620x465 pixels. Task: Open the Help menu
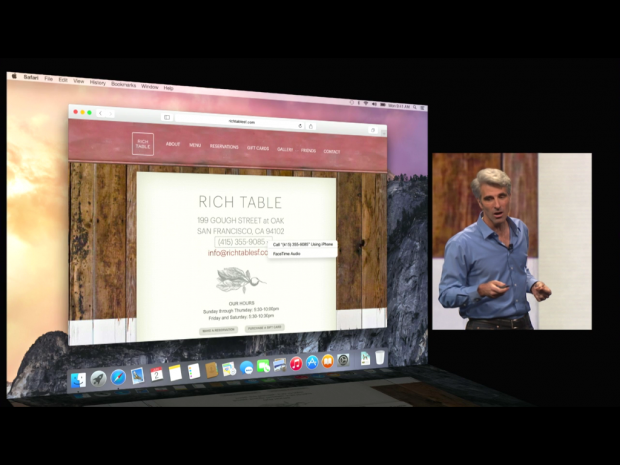[x=168, y=88]
